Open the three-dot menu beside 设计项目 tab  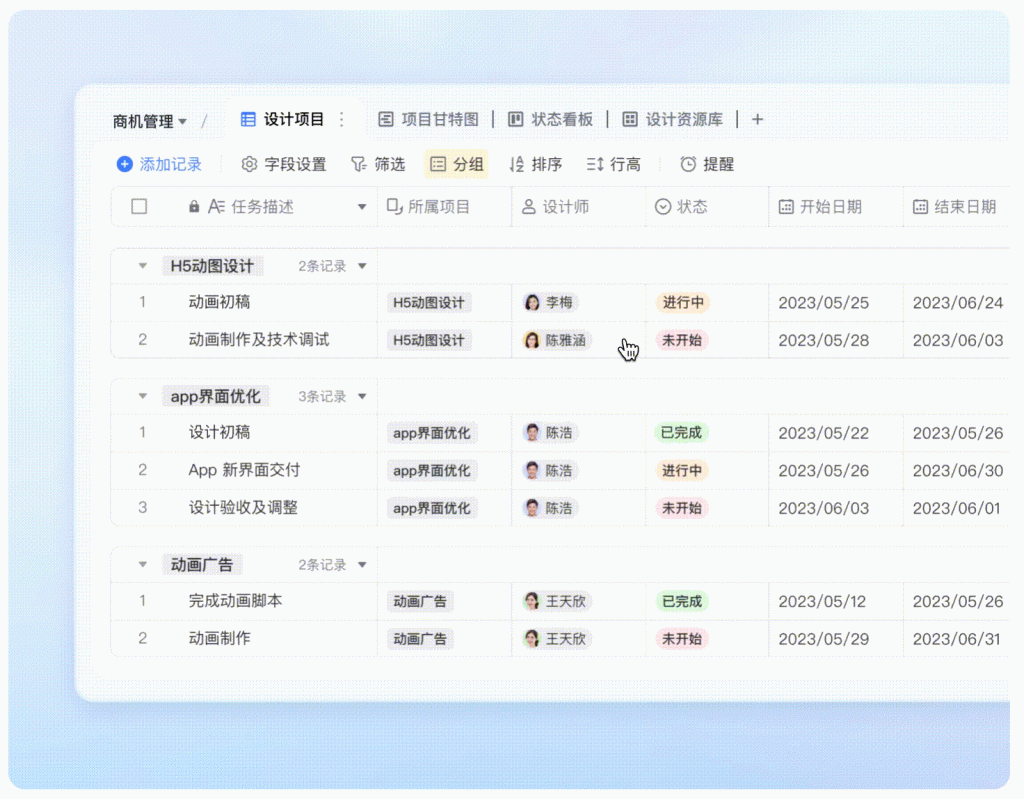pos(341,120)
